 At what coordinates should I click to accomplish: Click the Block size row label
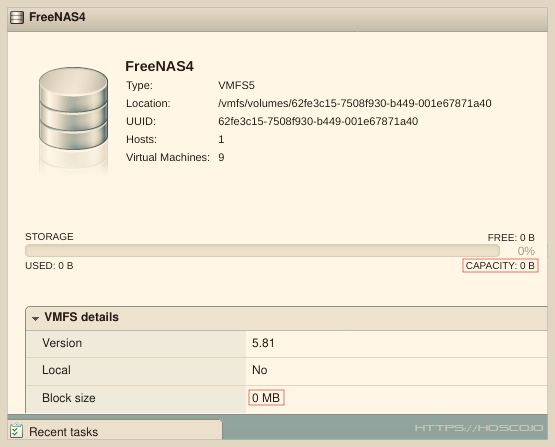[x=69, y=398]
